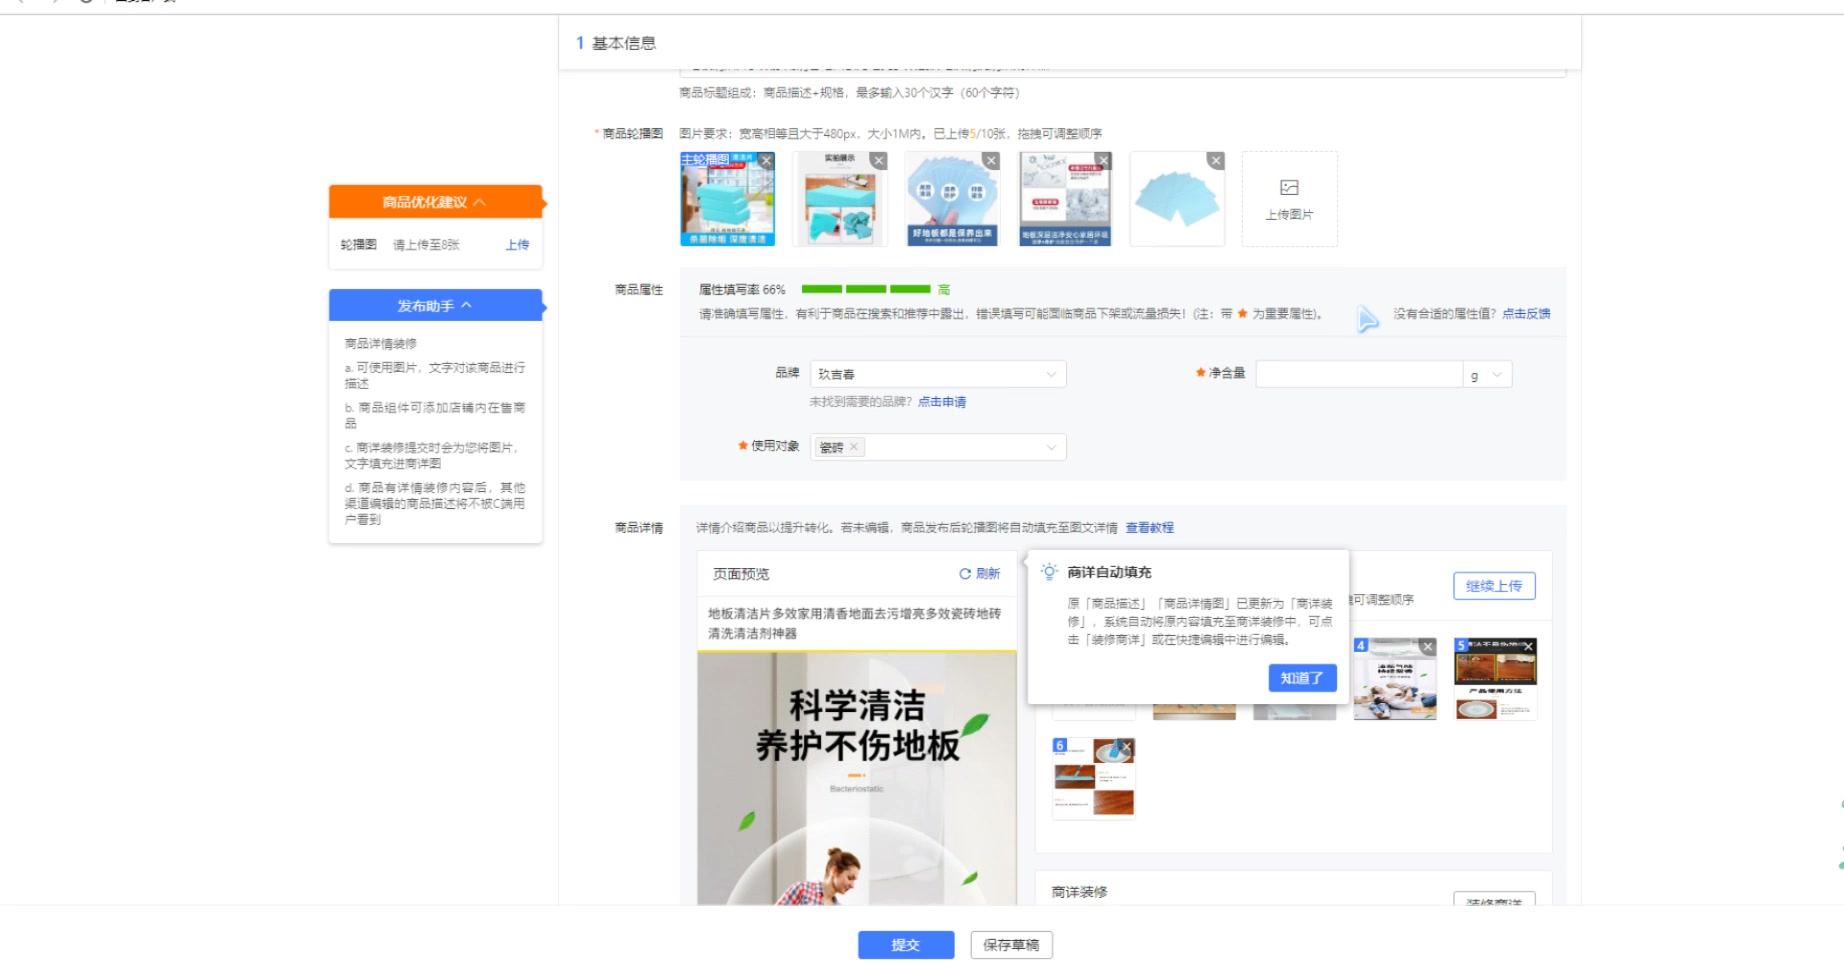
Task: Remove the fourth carousel image
Action: pyautogui.click(x=1103, y=161)
